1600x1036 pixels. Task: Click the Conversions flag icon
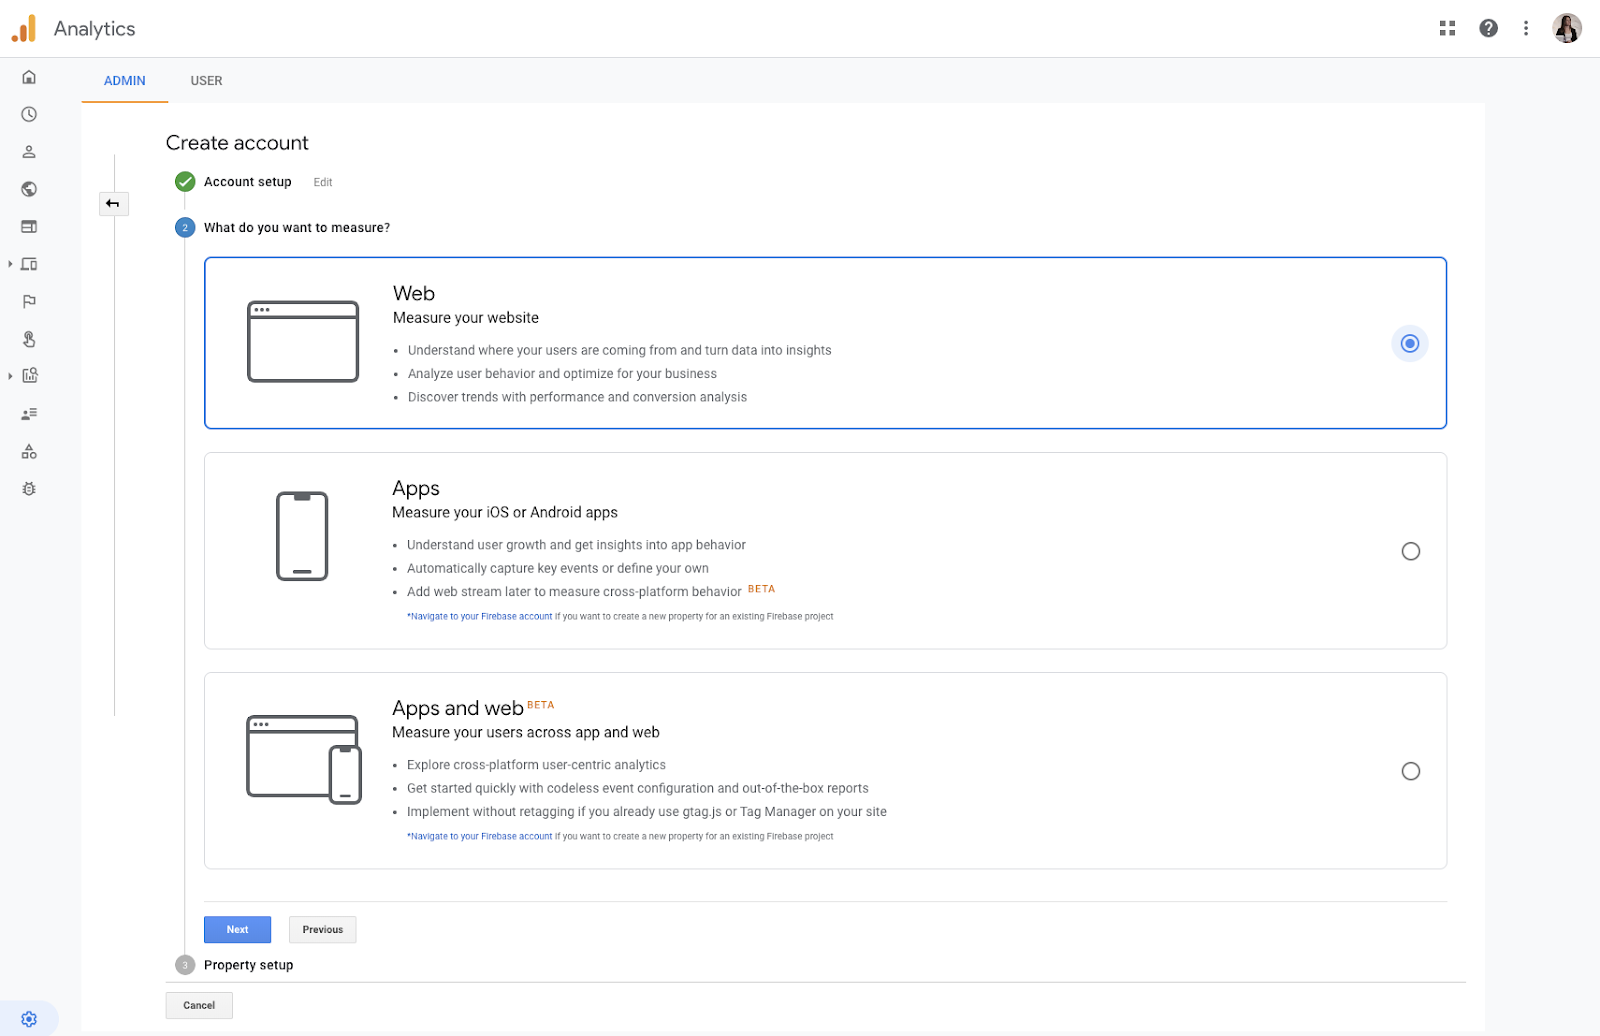coord(29,302)
